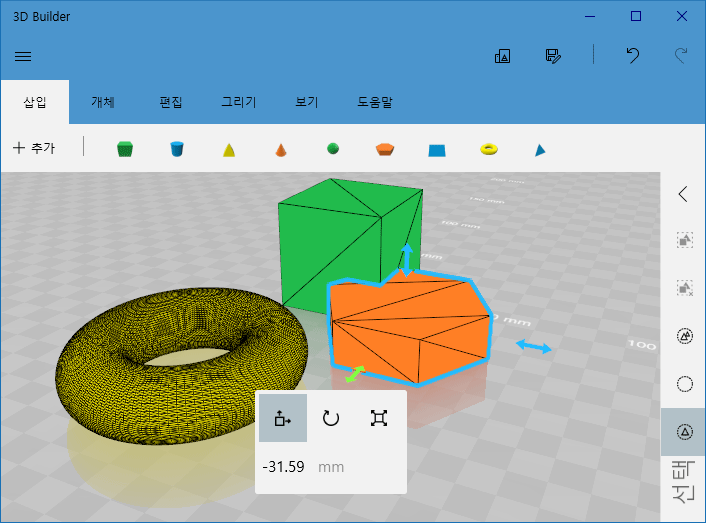Click the vertical 선택 label

(683, 482)
